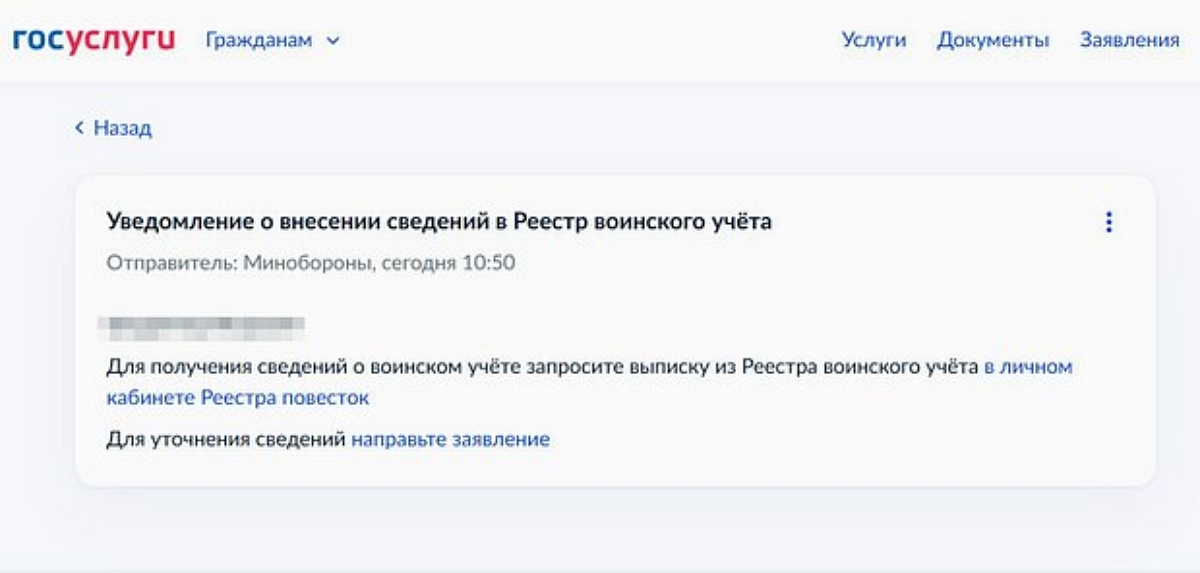Screen dimensions: 1200x573
Task: Expand the chevron next to Гражданам
Action: tap(334, 41)
